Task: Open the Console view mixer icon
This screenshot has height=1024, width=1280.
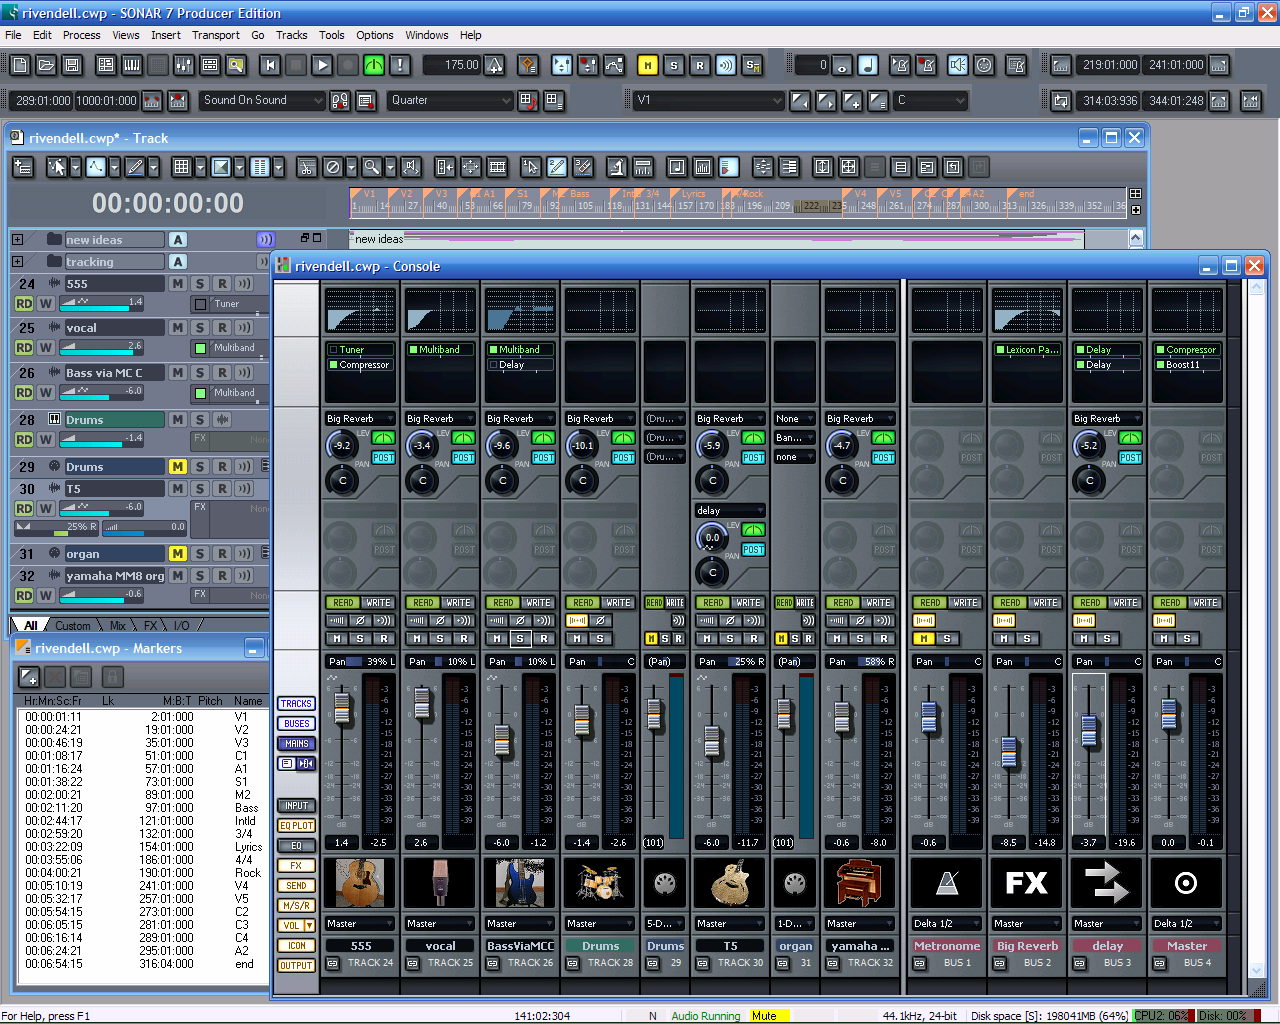Action: click(x=184, y=65)
